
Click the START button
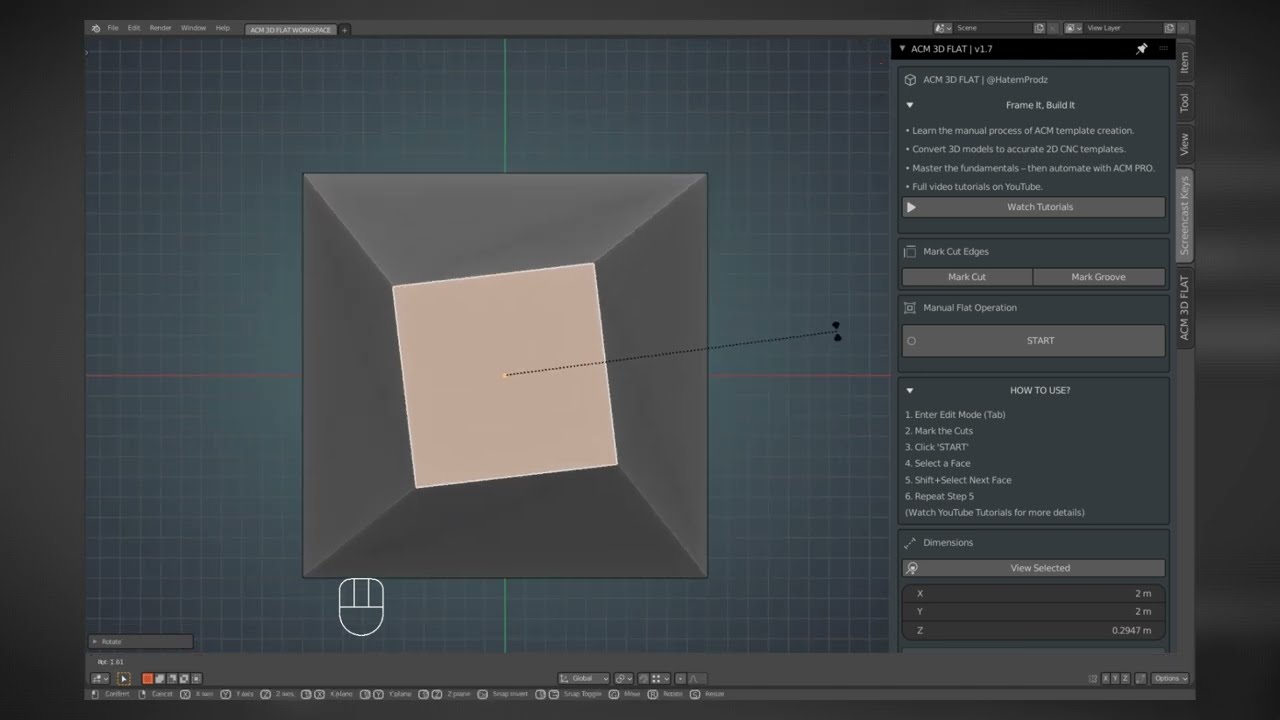pos(1034,340)
